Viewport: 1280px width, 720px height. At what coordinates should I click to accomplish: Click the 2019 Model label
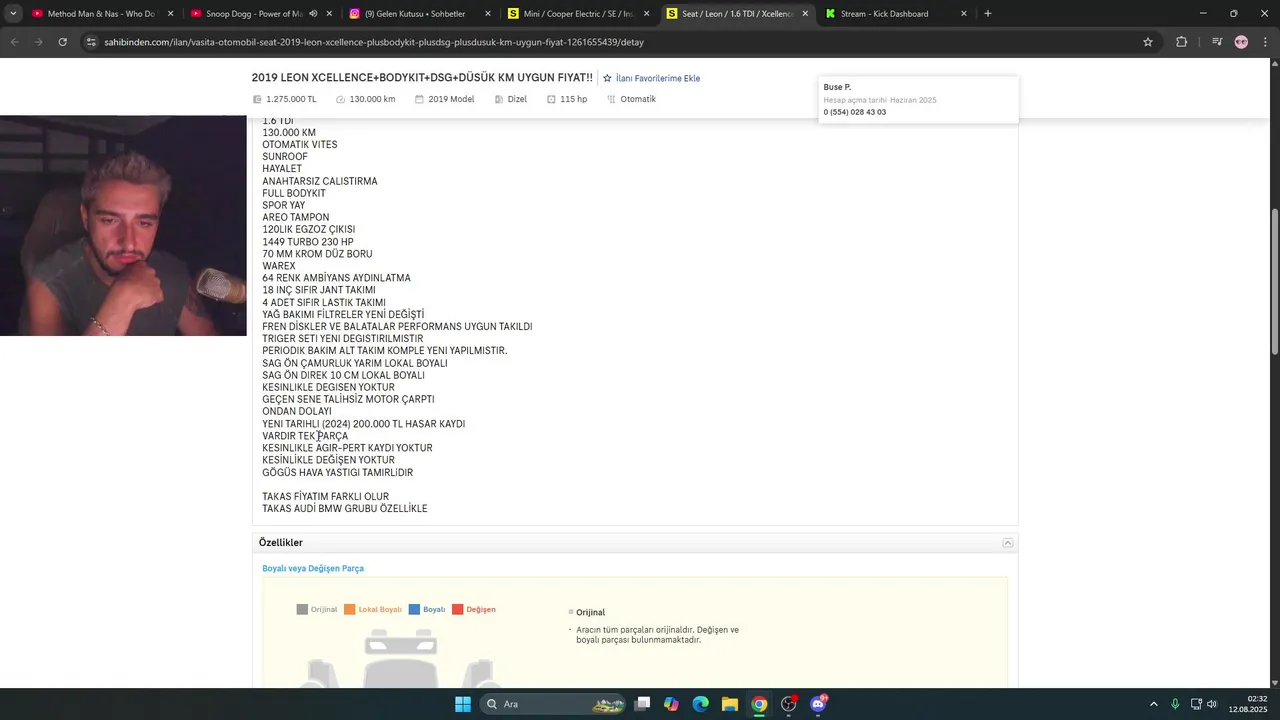[x=451, y=99]
